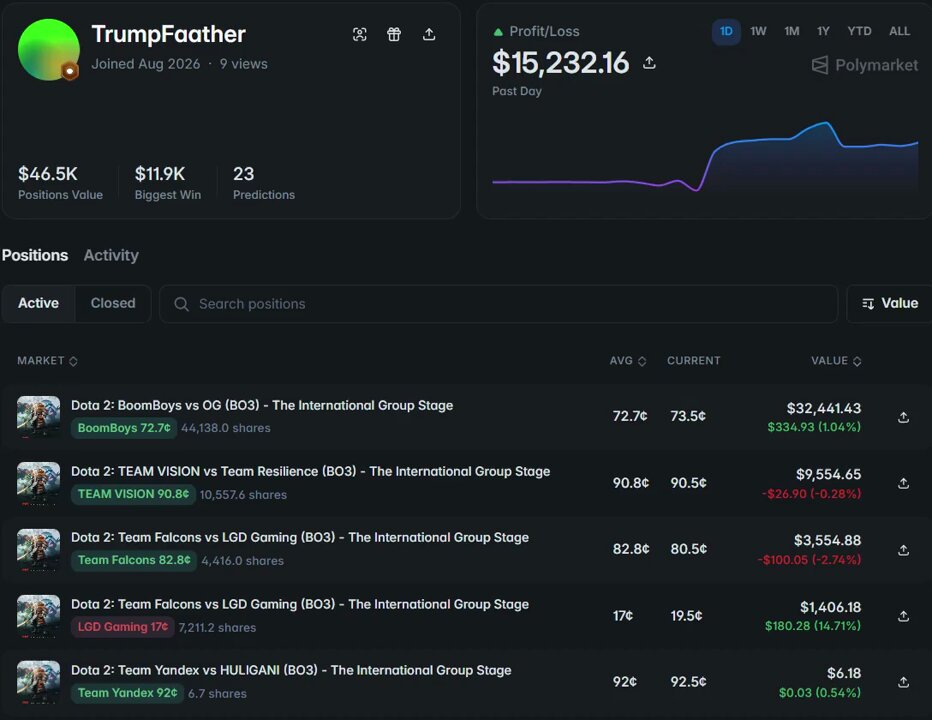Click the $46.5K Positions Value stat
The height and width of the screenshot is (720, 932).
coord(61,183)
